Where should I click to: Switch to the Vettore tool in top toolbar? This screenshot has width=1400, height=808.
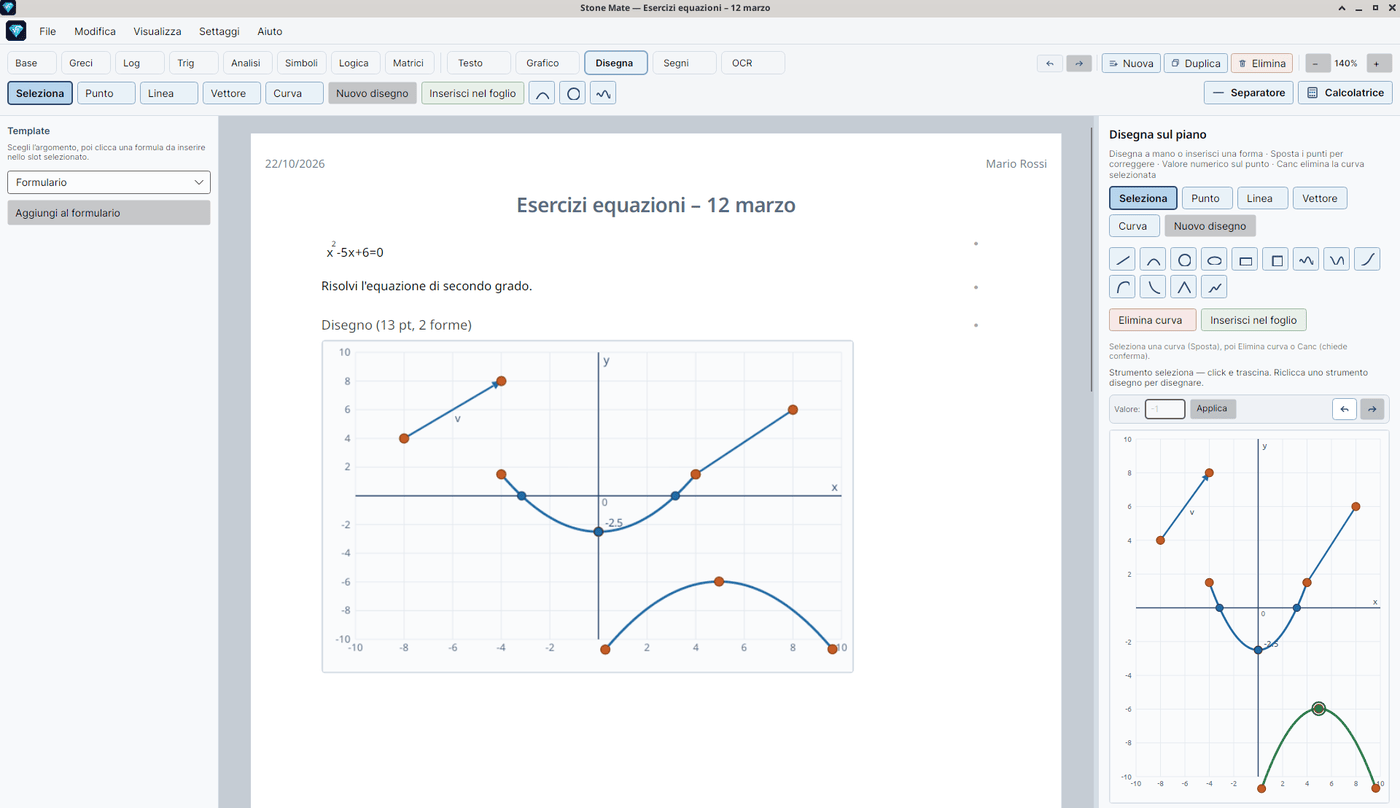coord(231,93)
